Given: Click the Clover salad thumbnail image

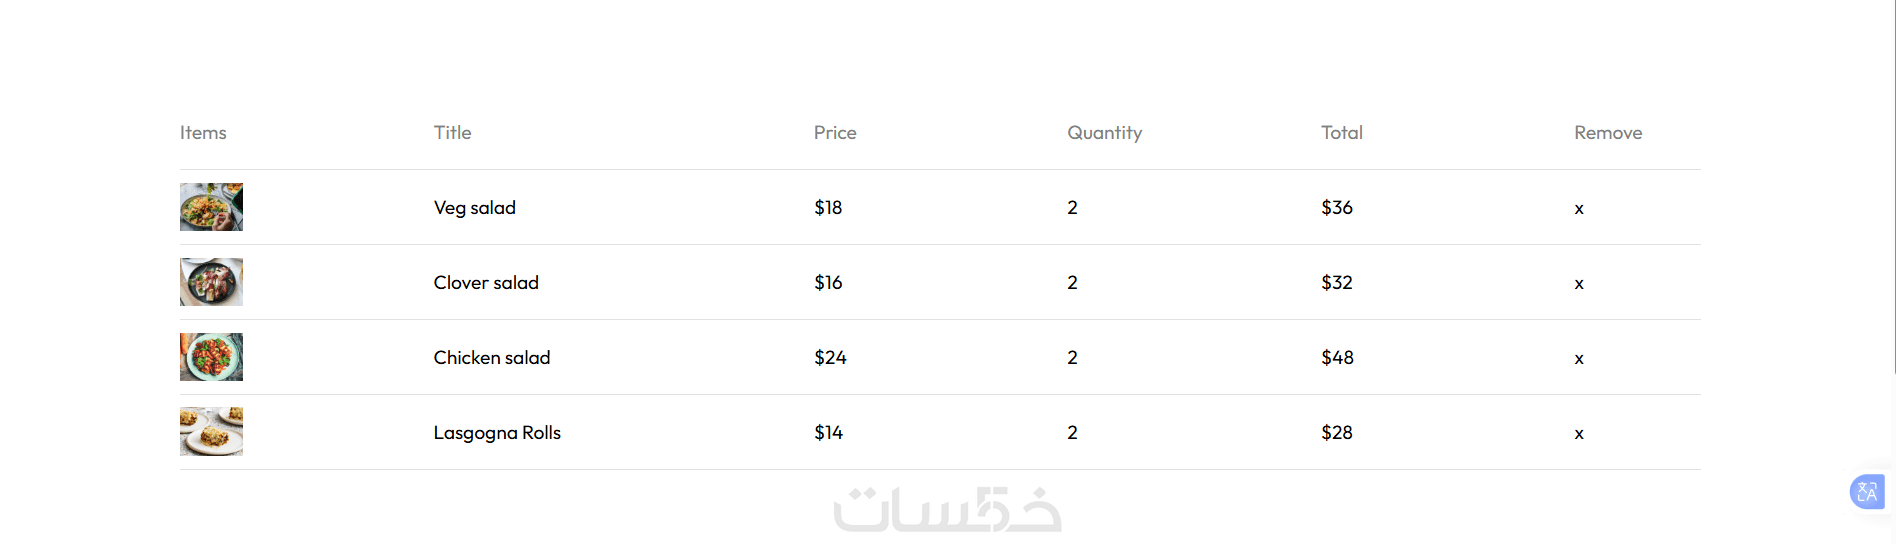Looking at the screenshot, I should [211, 282].
